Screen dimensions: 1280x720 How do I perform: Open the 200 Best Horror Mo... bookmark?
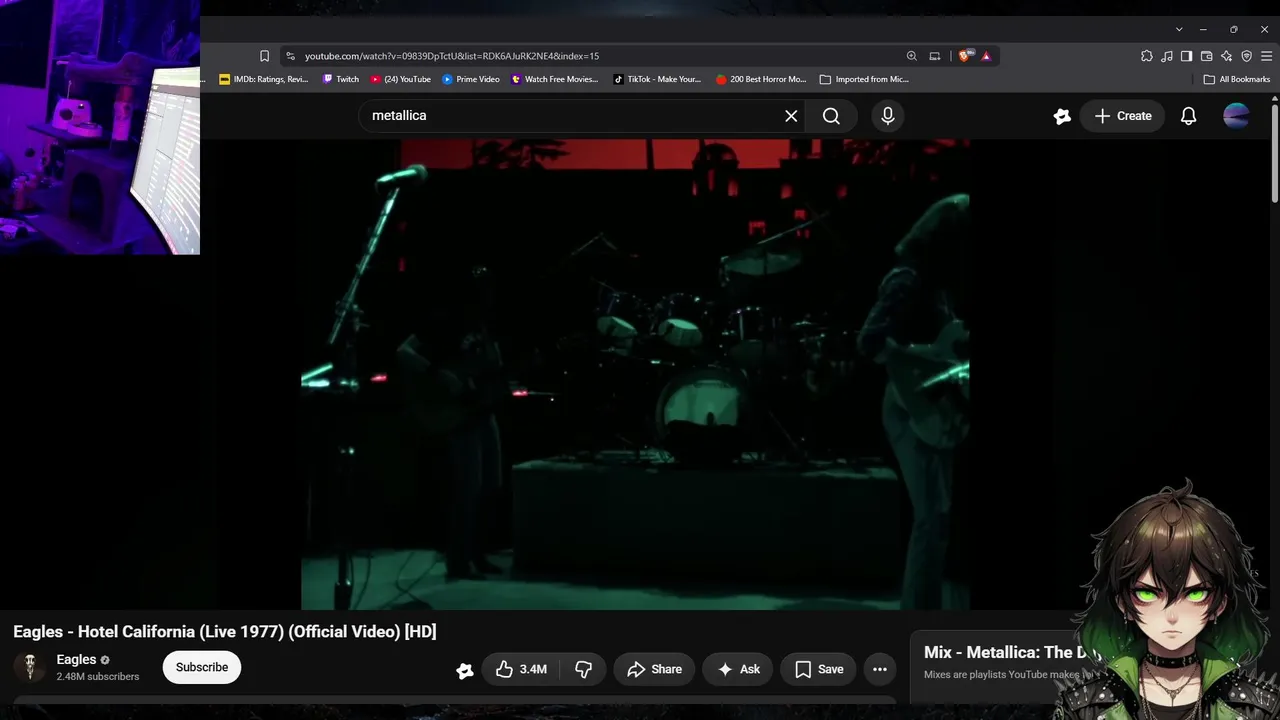click(761, 79)
